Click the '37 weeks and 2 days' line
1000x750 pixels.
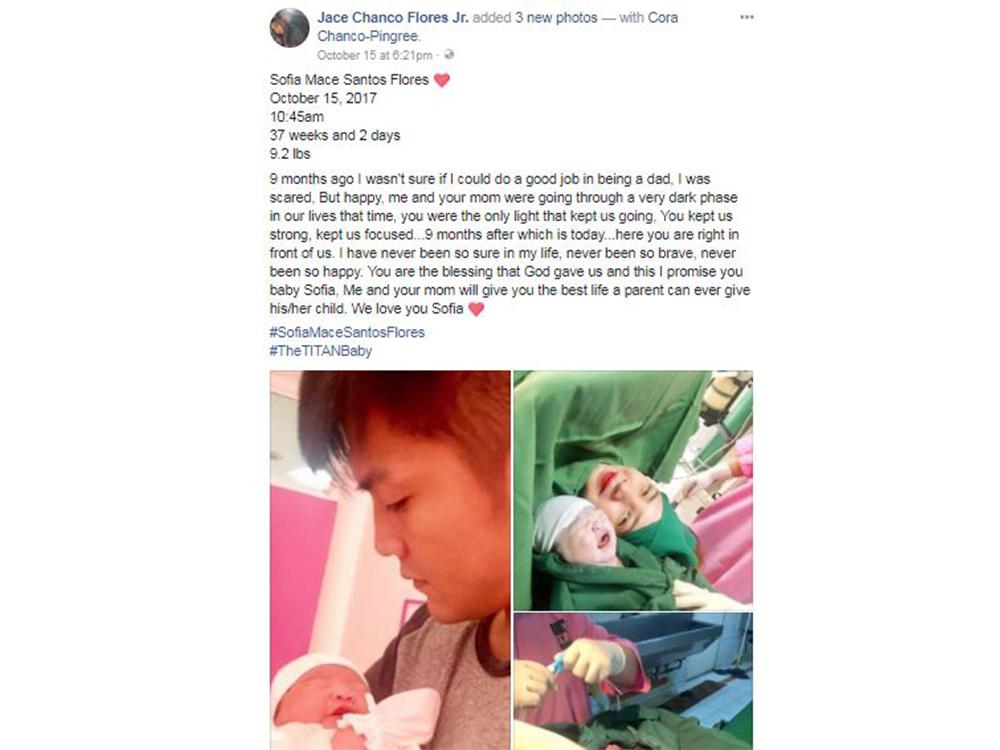click(335, 135)
